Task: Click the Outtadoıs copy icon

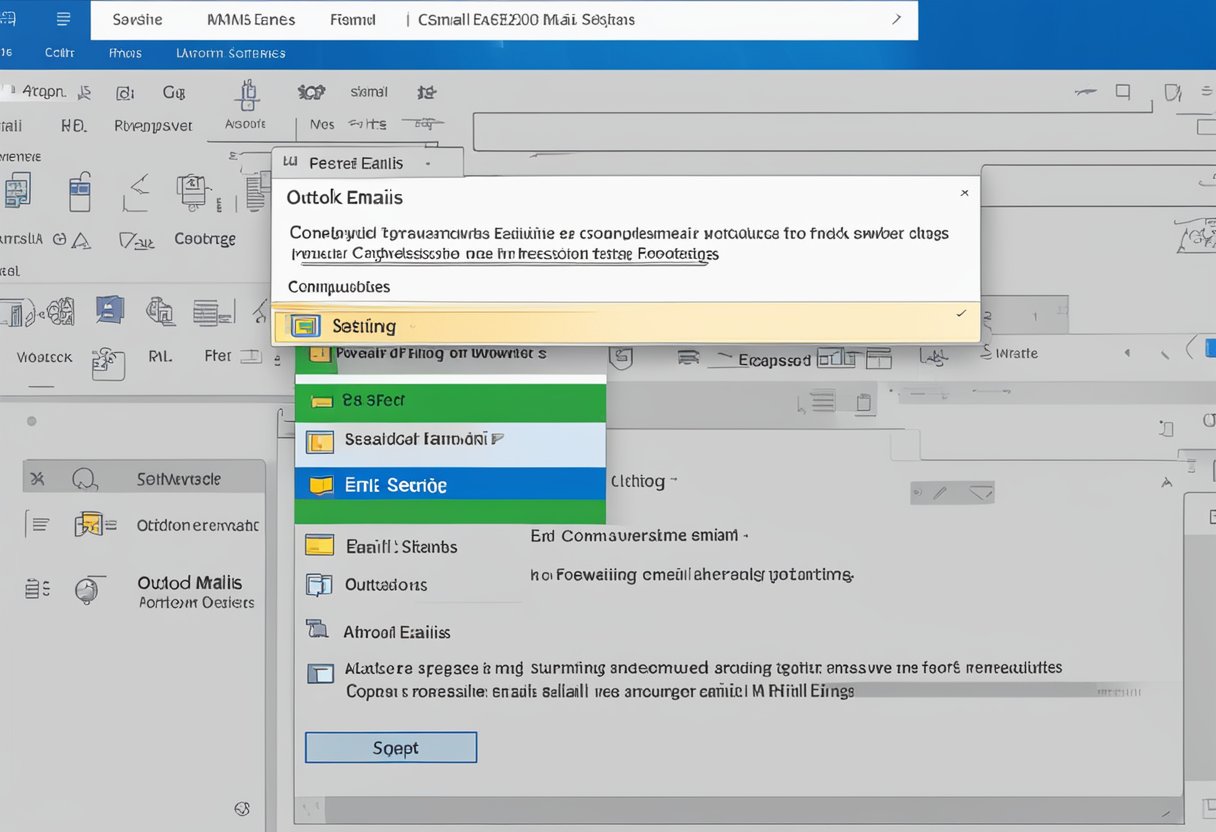Action: point(319,585)
